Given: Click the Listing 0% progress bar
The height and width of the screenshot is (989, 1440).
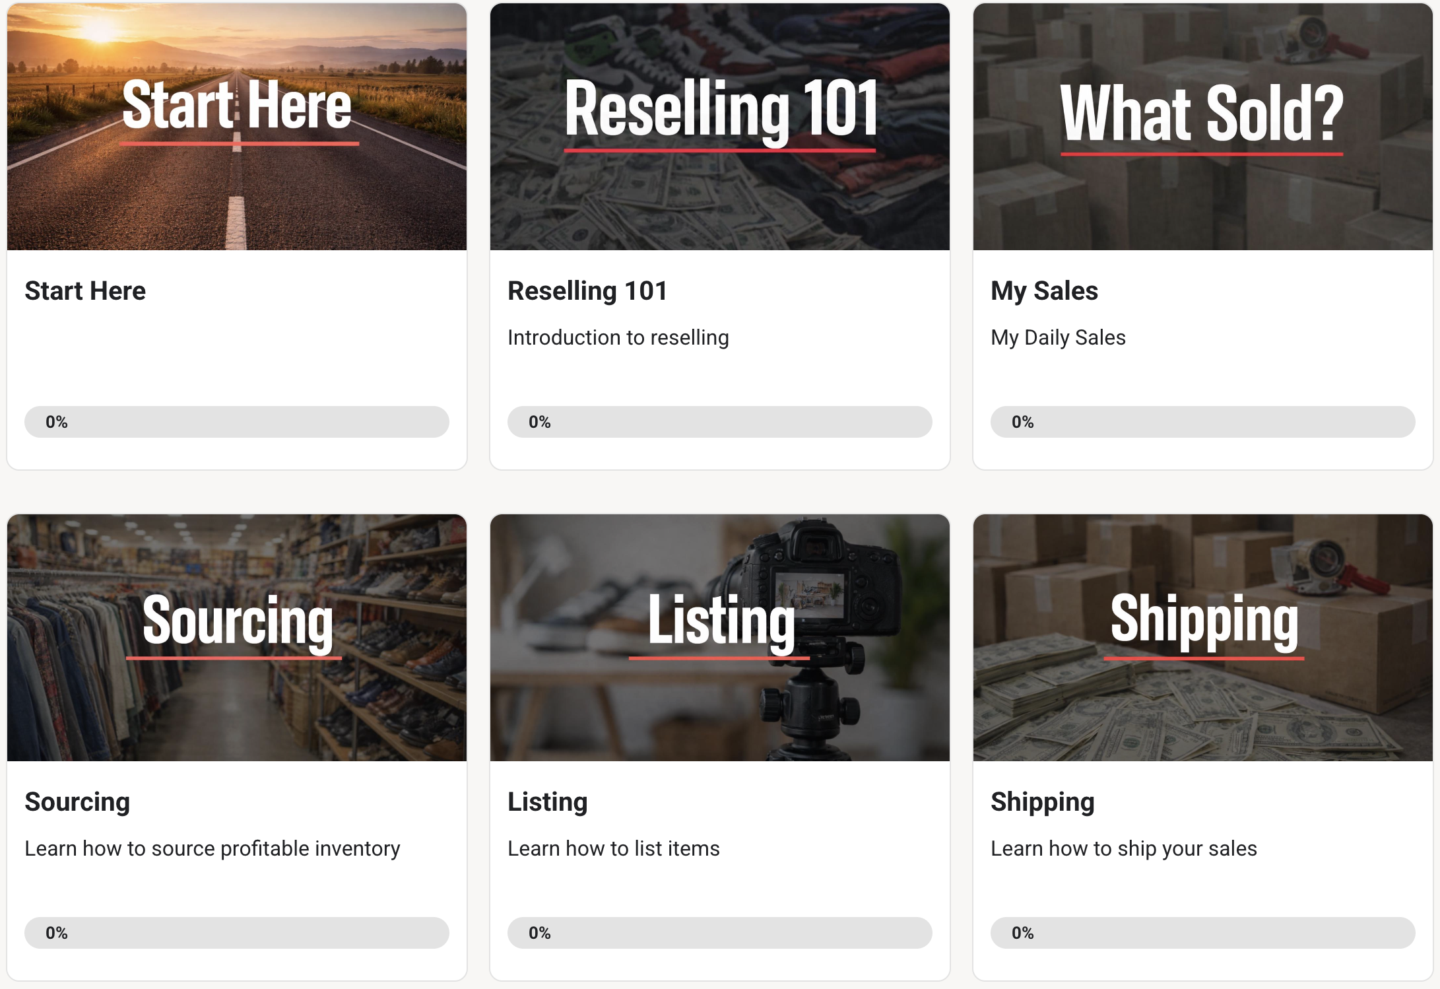Looking at the screenshot, I should click(x=720, y=933).
